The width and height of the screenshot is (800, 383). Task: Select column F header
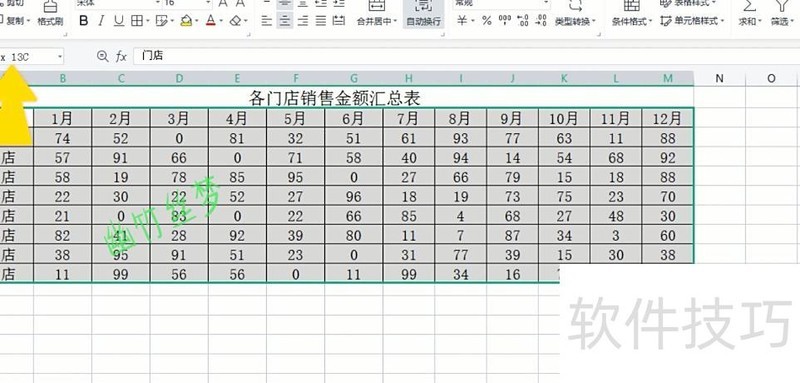click(x=295, y=78)
